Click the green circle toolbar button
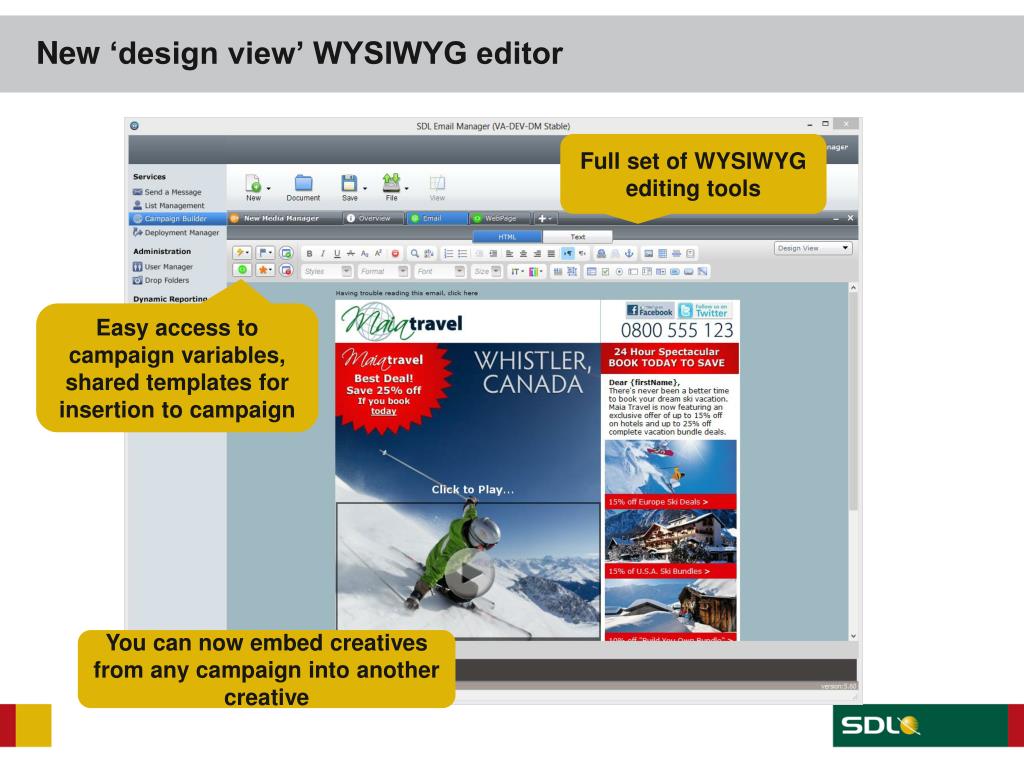This screenshot has width=1024, height=768. click(242, 270)
